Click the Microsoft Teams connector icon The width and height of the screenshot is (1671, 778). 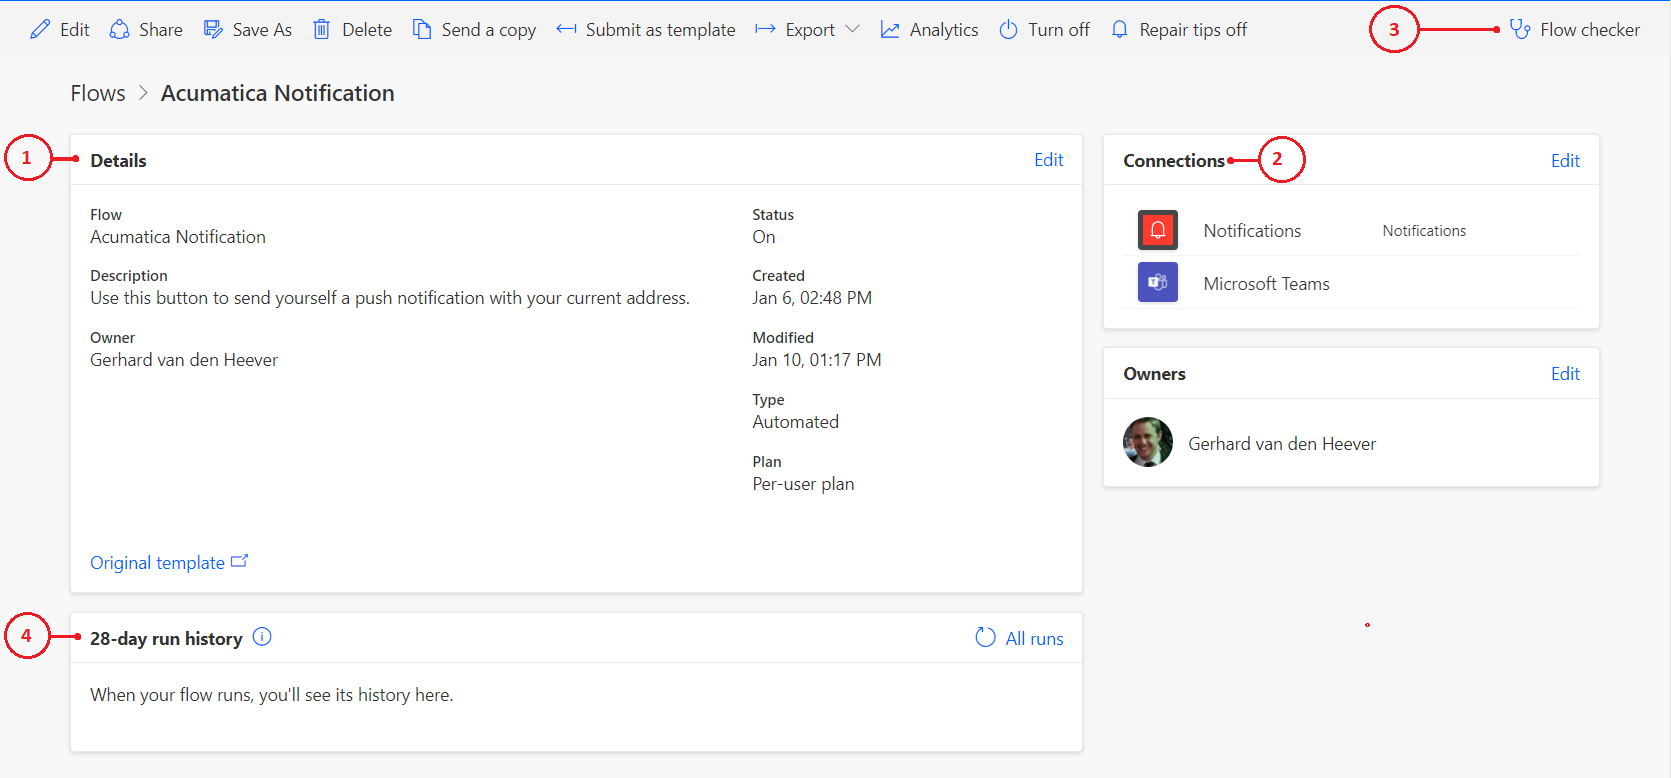click(1158, 282)
